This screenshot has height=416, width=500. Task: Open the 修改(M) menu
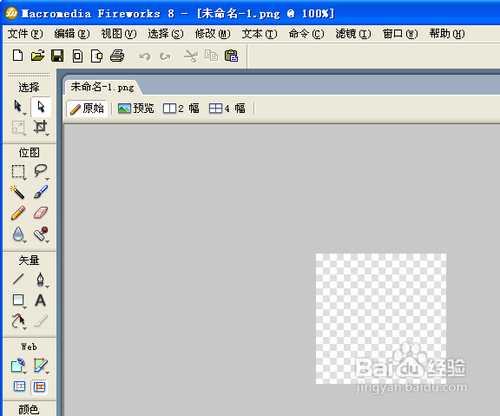(213, 34)
